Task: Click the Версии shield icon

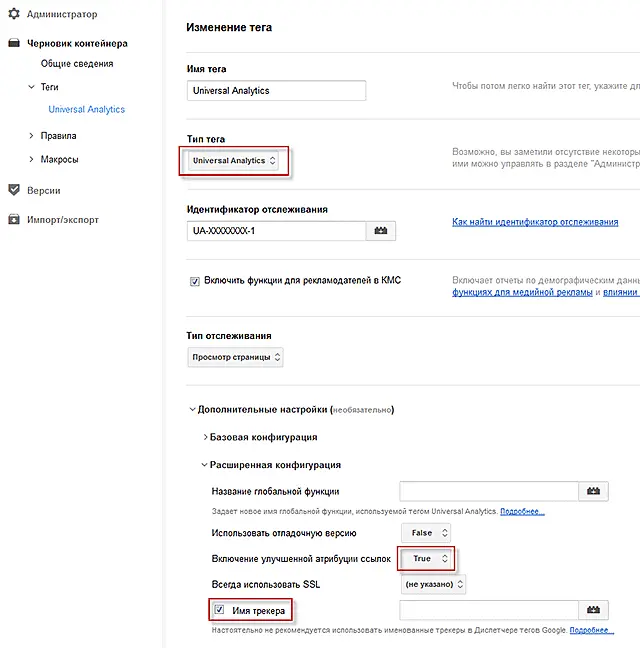Action: click(14, 190)
